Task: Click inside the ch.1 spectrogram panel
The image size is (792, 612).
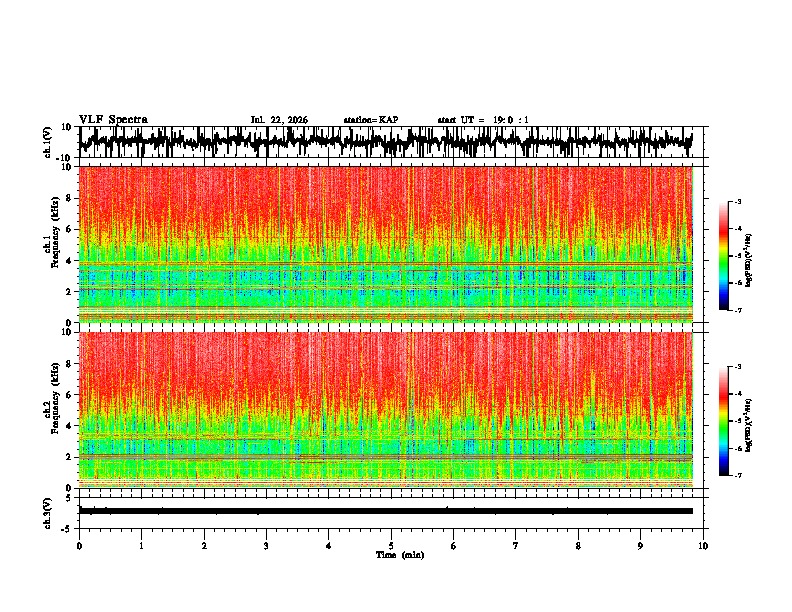Action: [x=385, y=244]
